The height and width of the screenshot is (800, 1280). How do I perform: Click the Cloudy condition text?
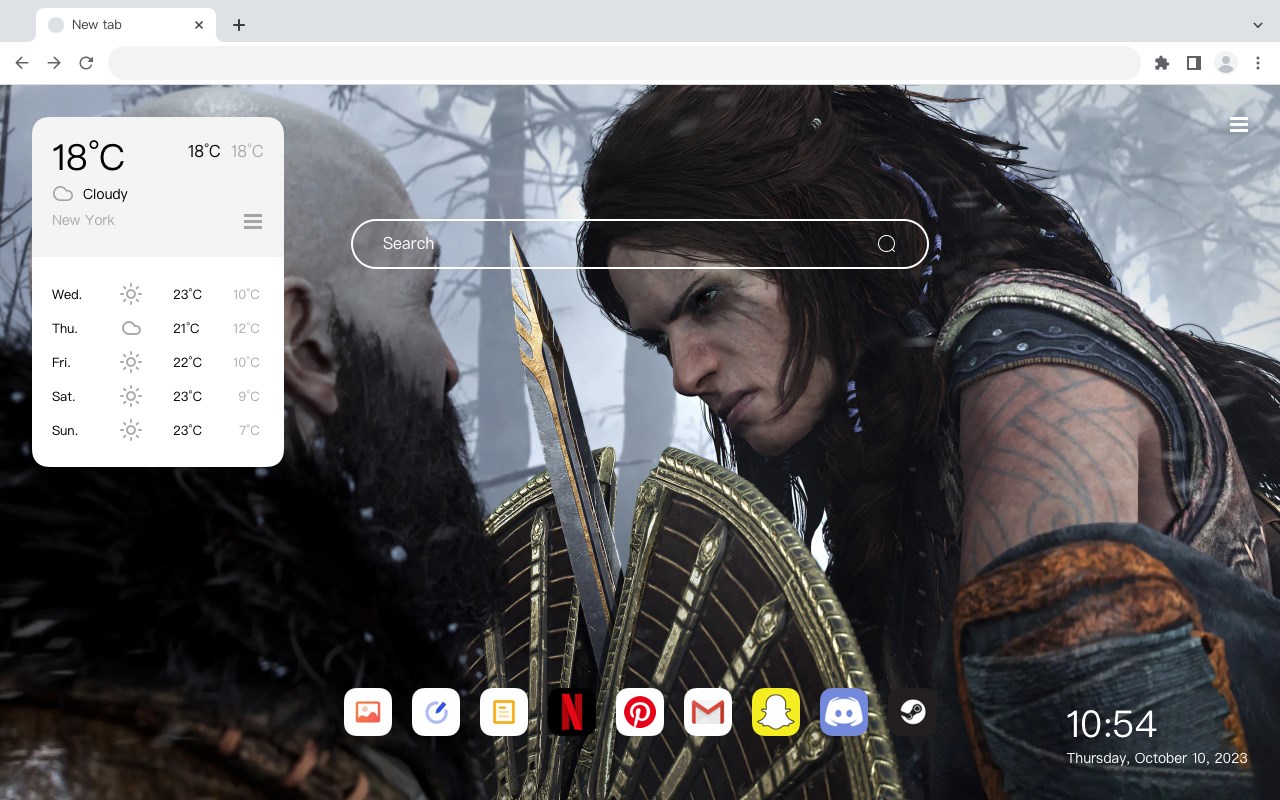point(105,194)
